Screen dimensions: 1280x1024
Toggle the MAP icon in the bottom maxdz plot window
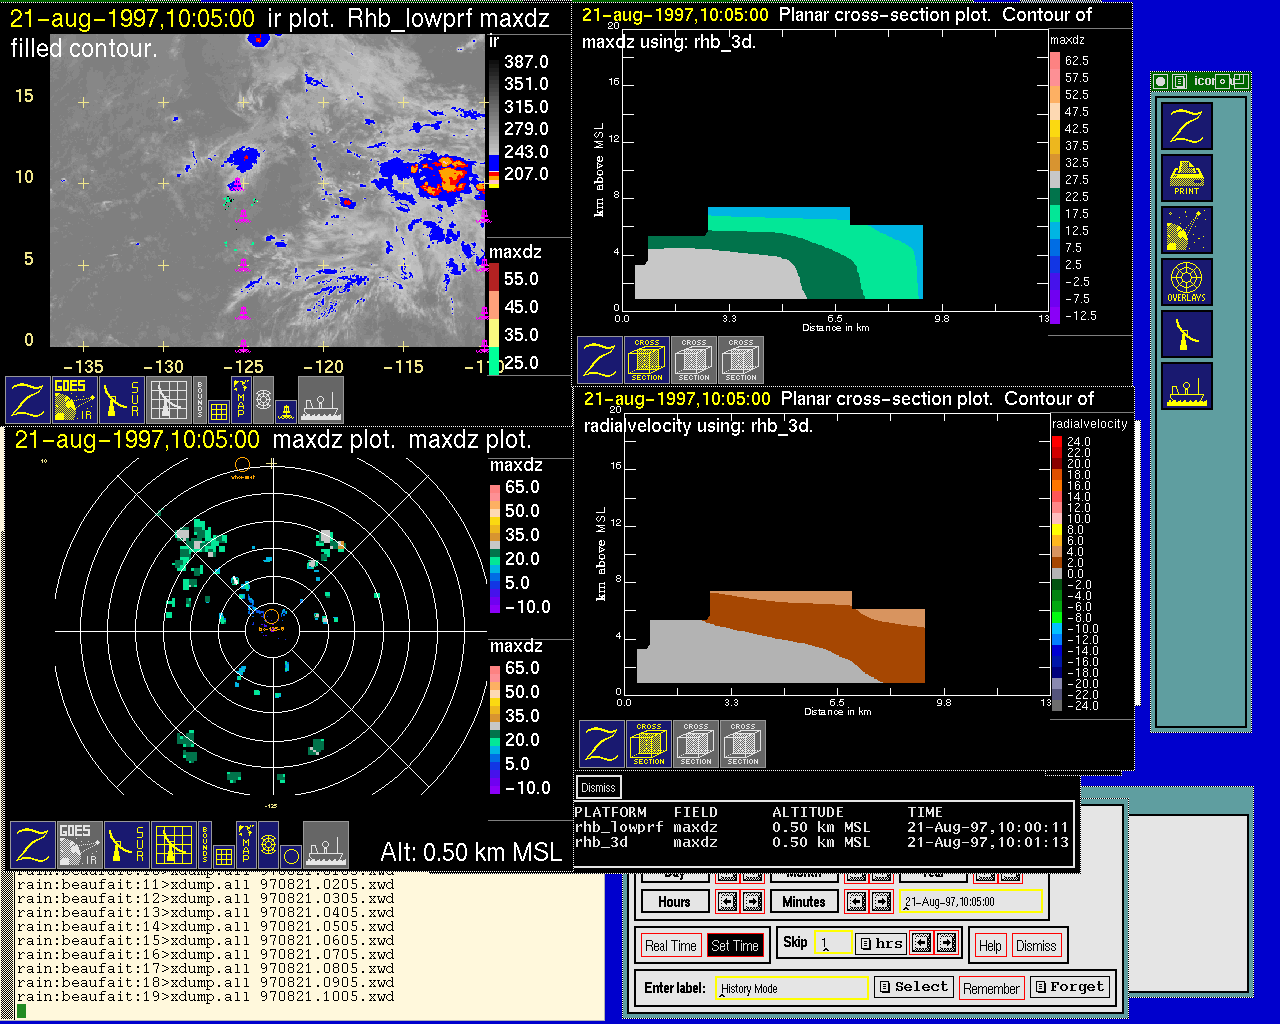245,845
